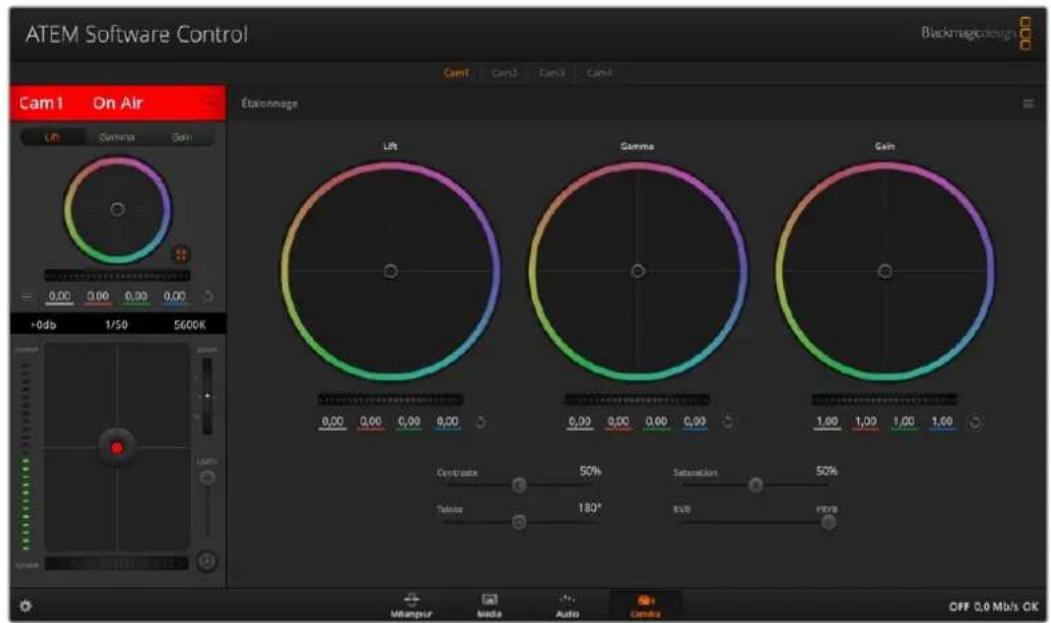Click the Lift master wheel strip

click(x=390, y=400)
